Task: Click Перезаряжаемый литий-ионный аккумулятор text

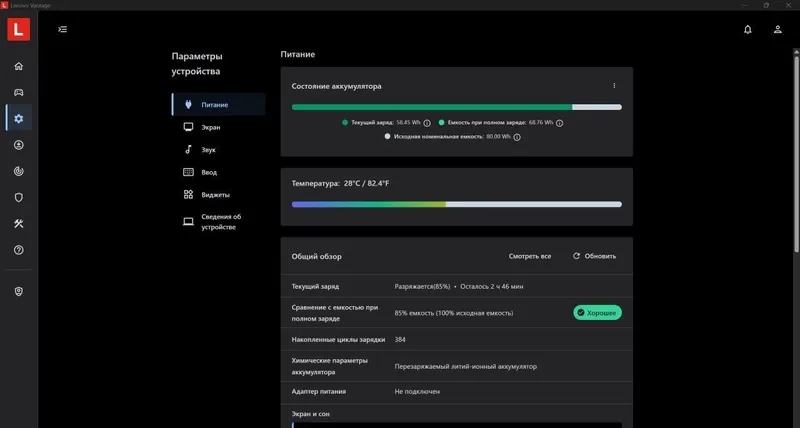Action: [465, 366]
